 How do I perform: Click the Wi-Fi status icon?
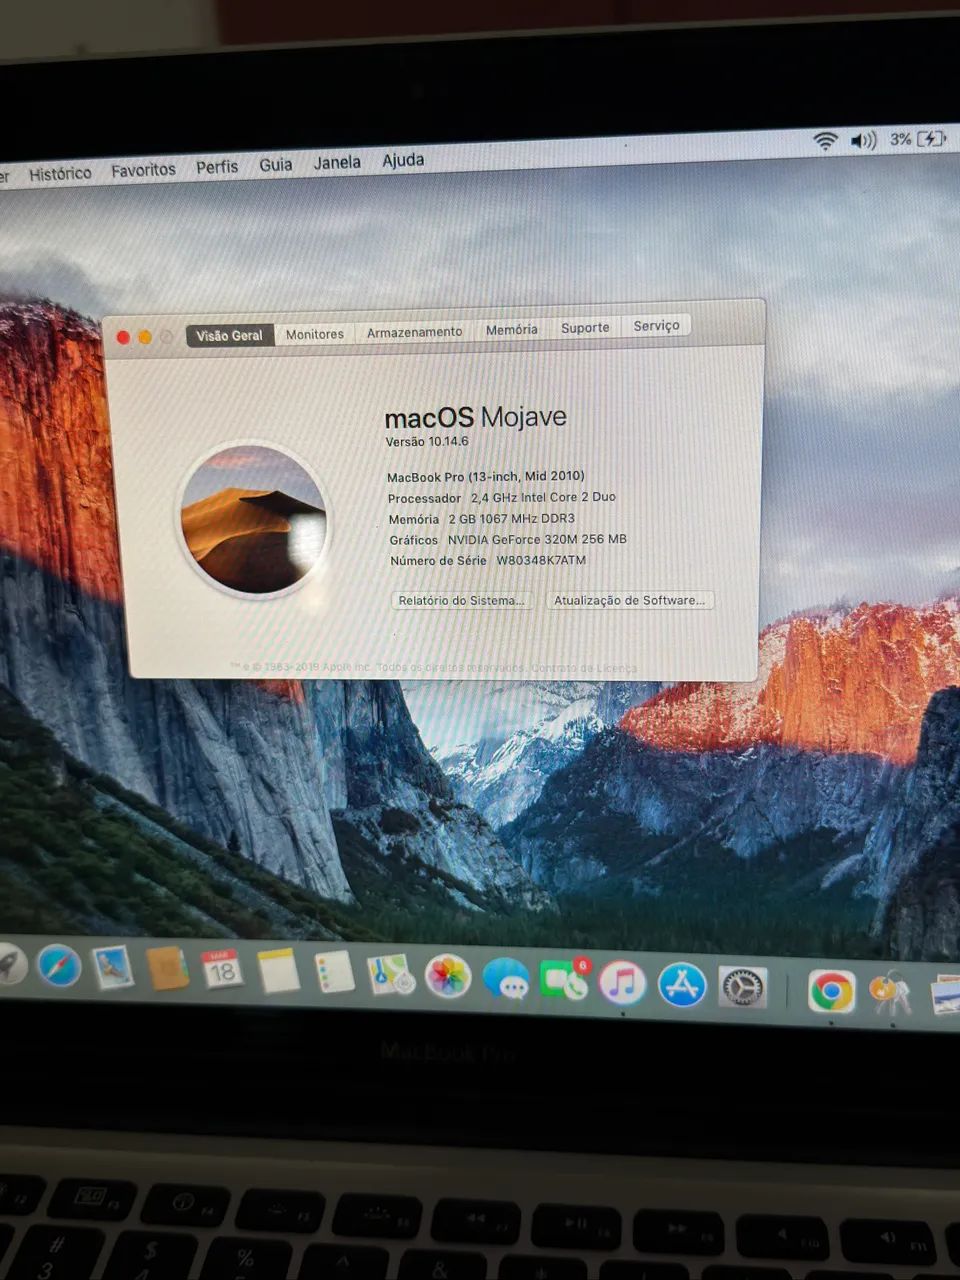coord(825,142)
